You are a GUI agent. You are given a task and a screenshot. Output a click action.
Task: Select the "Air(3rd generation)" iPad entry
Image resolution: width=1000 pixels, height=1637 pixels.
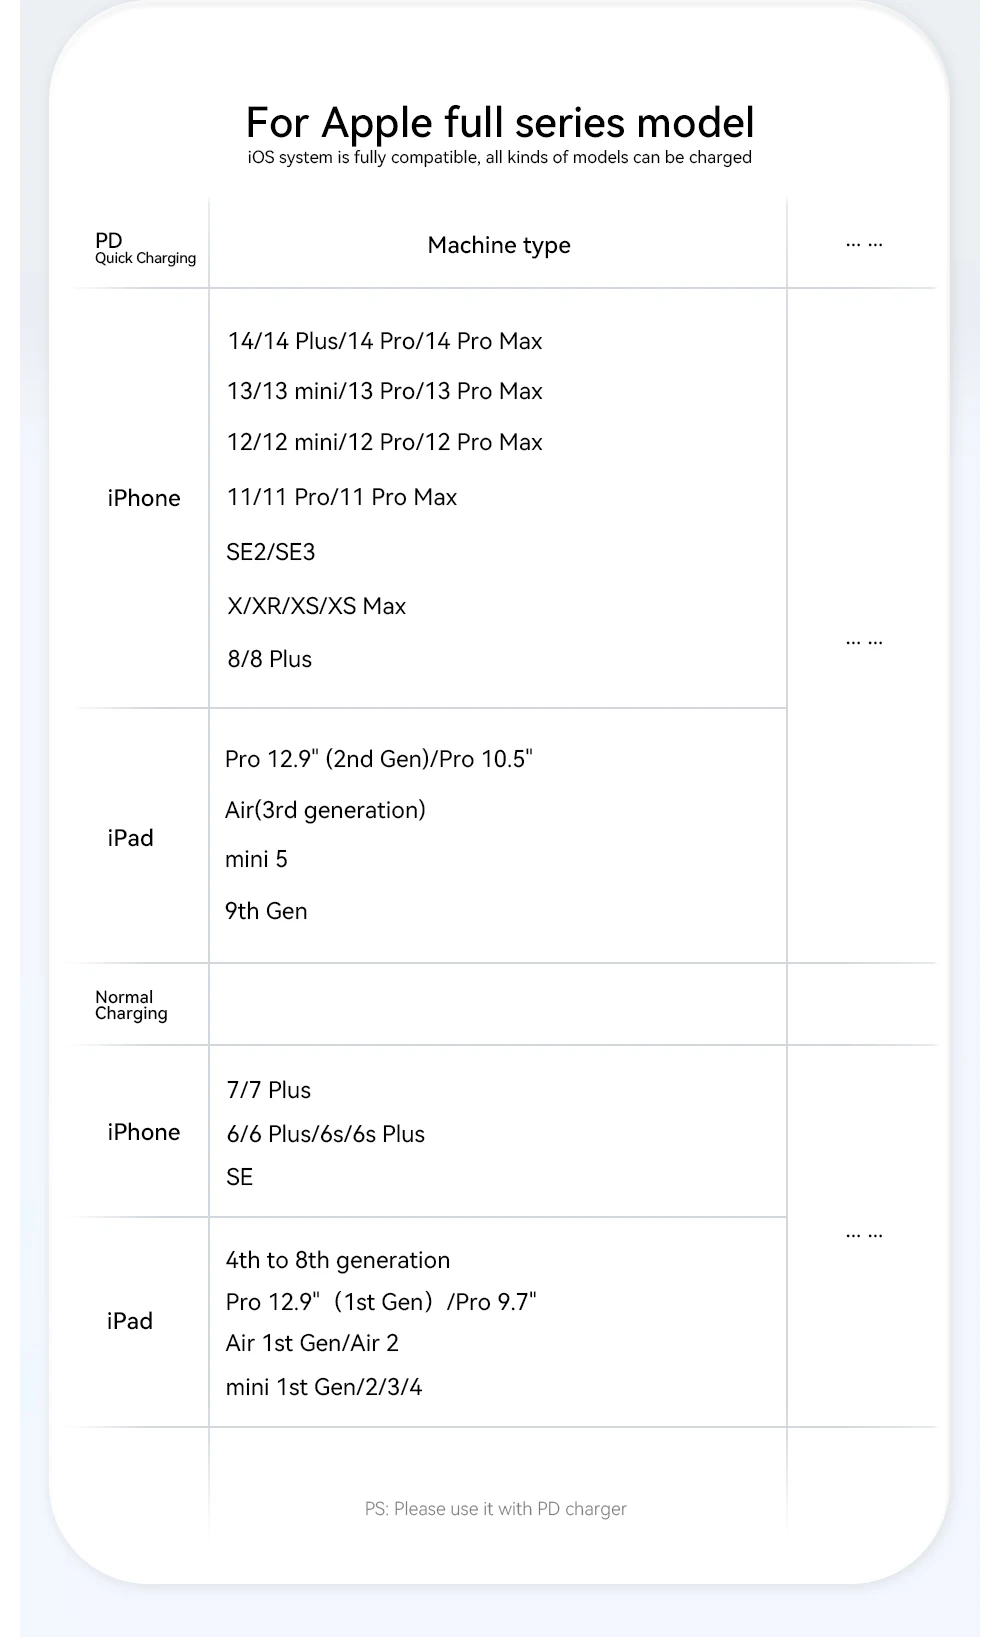(x=325, y=810)
